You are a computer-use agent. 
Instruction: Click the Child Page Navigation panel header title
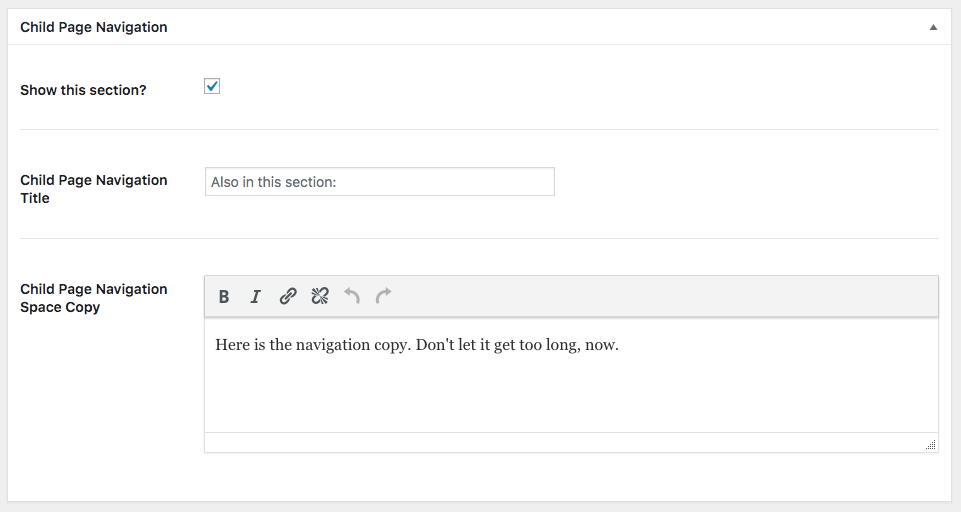pos(94,27)
